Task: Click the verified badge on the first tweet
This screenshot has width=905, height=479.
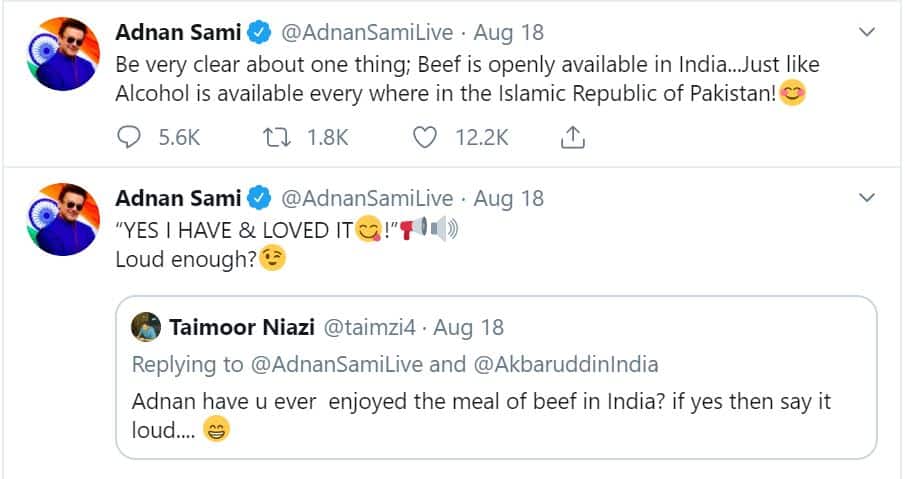Action: coord(258,33)
